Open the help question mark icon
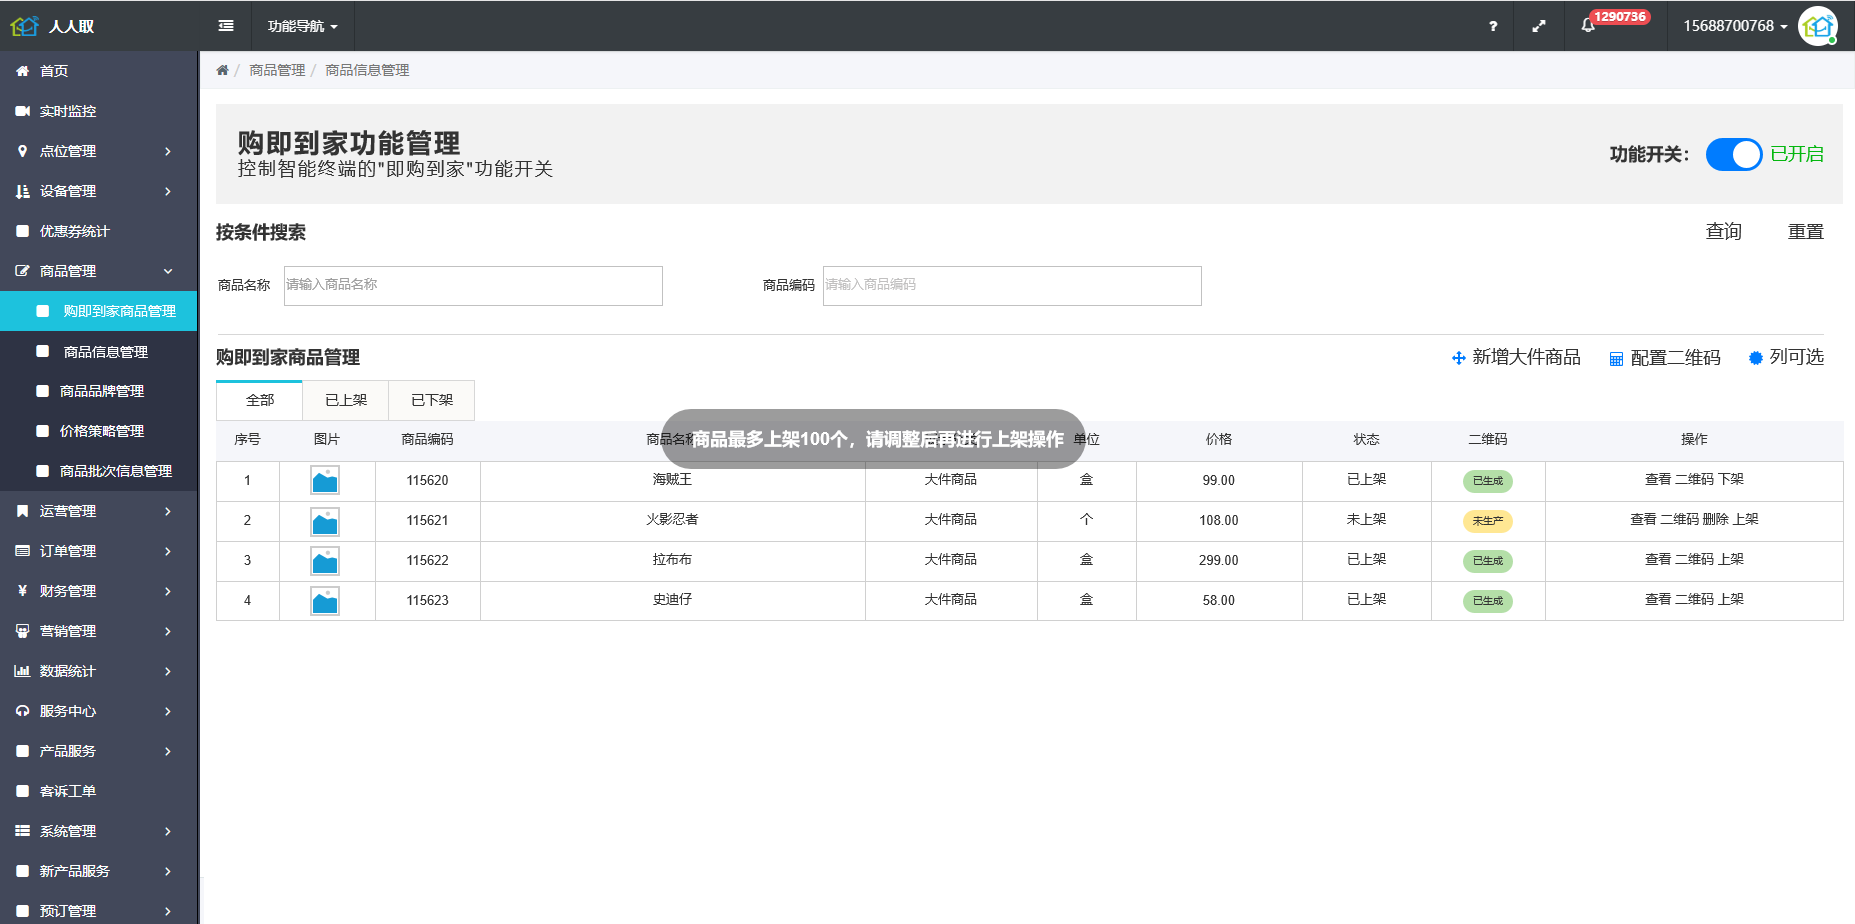 click(1493, 26)
